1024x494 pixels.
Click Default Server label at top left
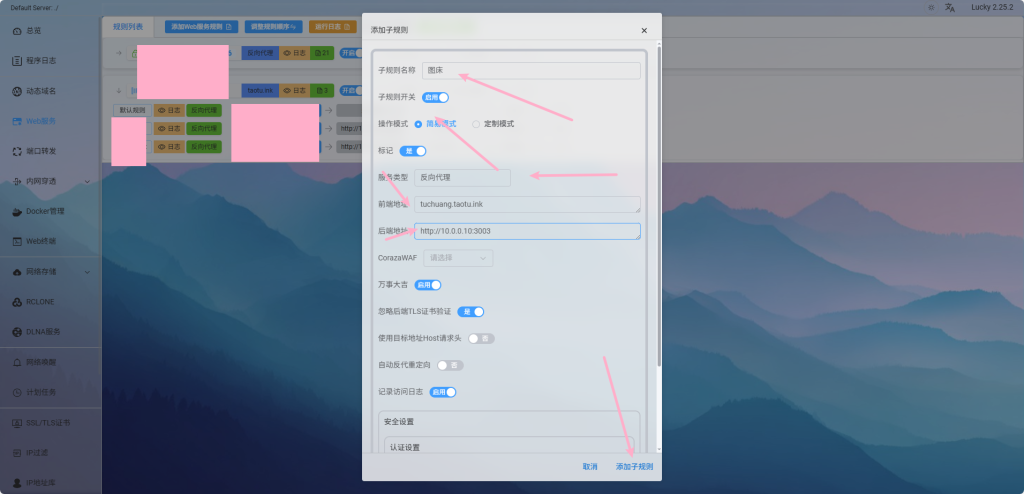pos(33,8)
